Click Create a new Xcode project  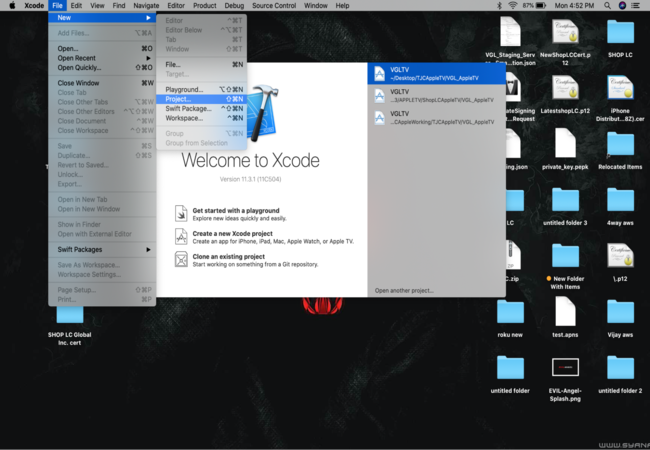point(233,233)
